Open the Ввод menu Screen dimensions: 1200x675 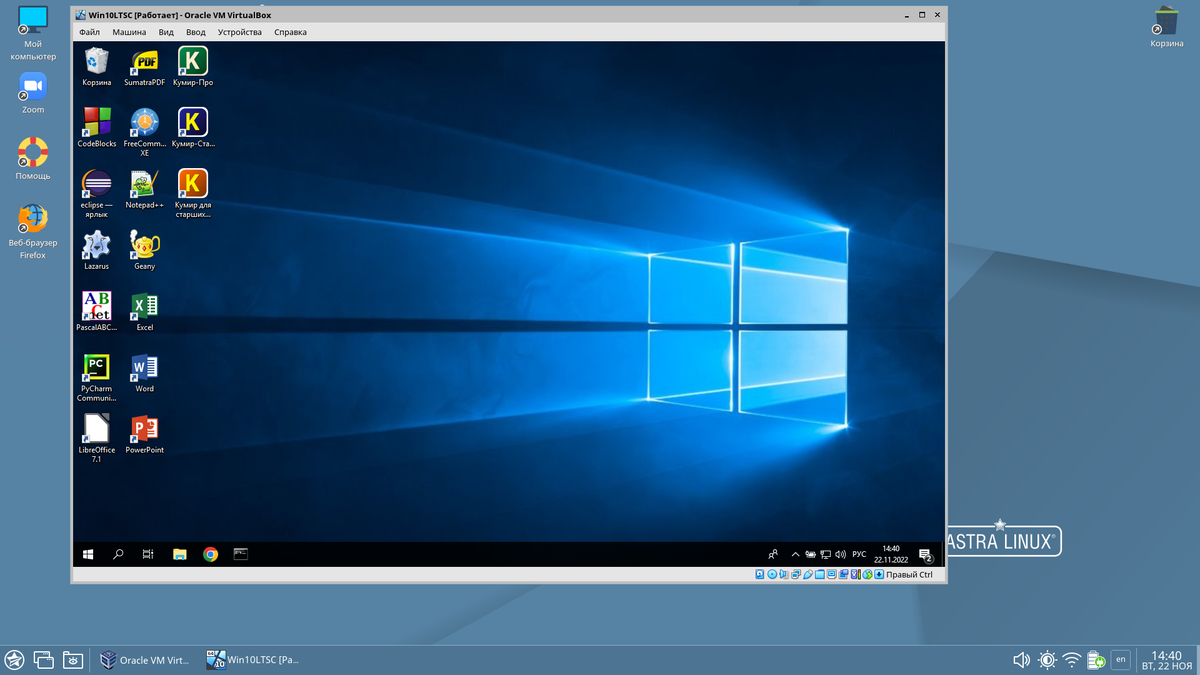click(196, 32)
